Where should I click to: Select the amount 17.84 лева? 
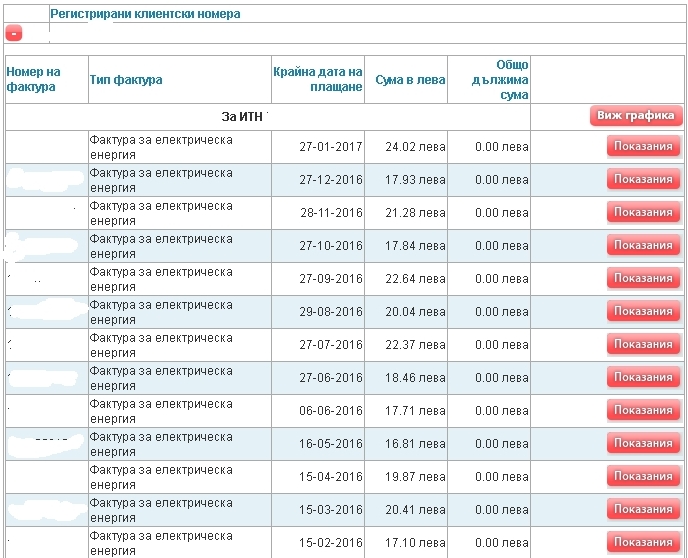click(x=416, y=246)
